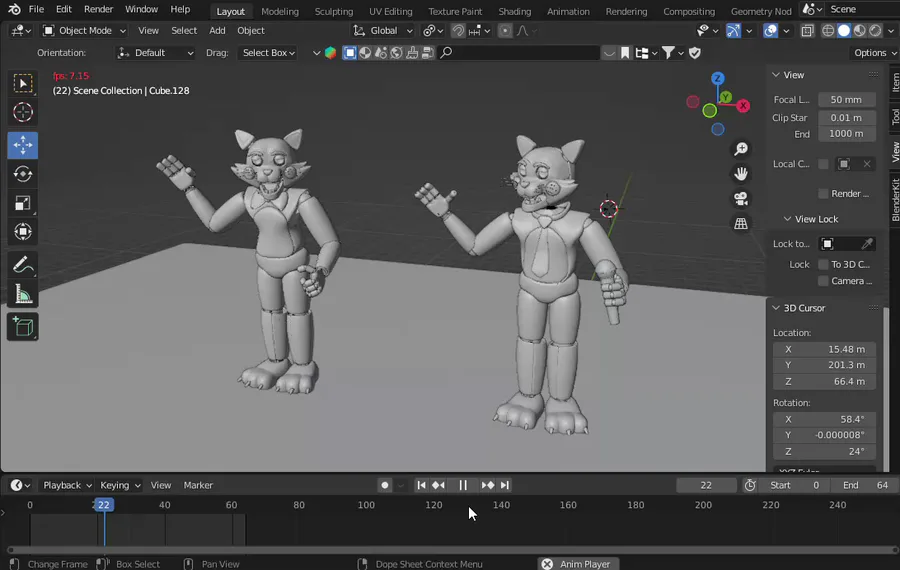Toggle use preview range clock icon

pos(750,485)
